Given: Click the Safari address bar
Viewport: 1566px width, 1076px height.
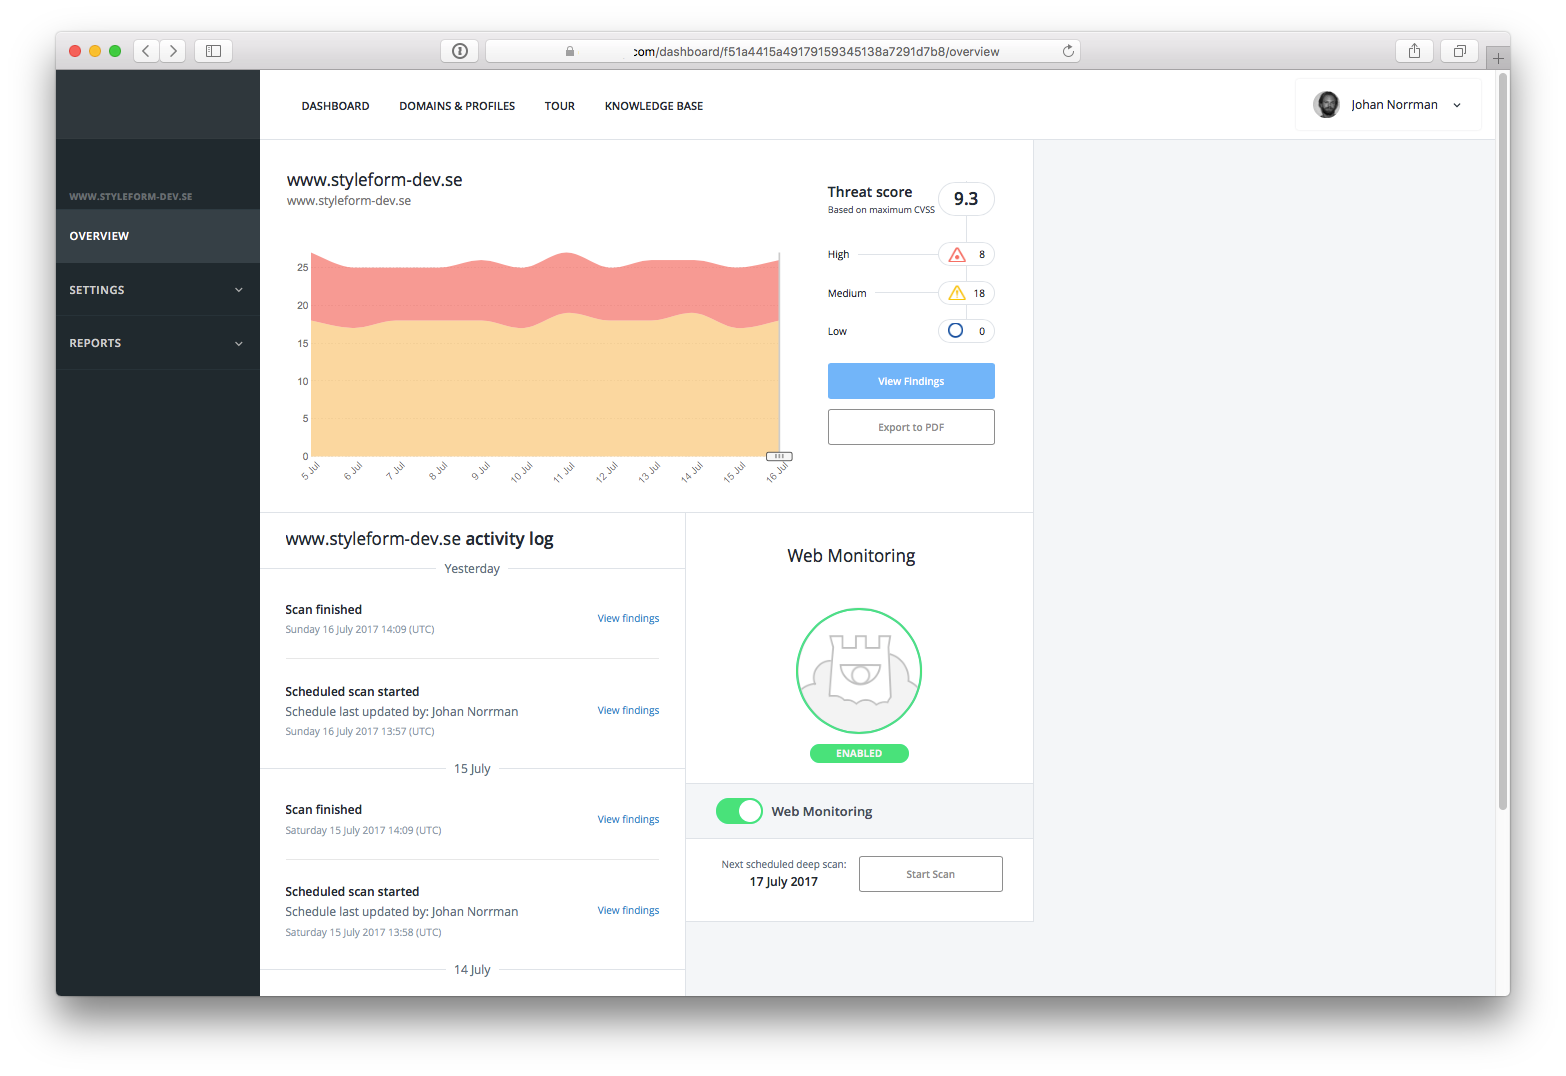Looking at the screenshot, I should coord(783,51).
